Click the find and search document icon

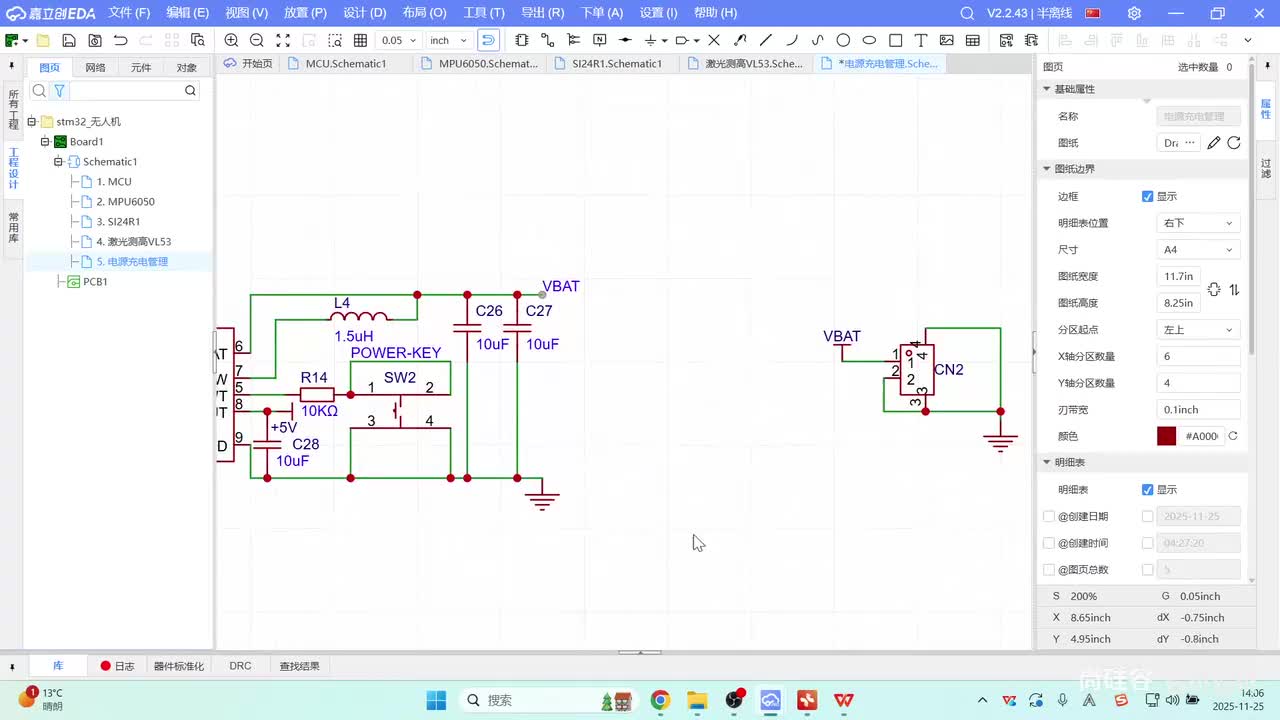198,40
